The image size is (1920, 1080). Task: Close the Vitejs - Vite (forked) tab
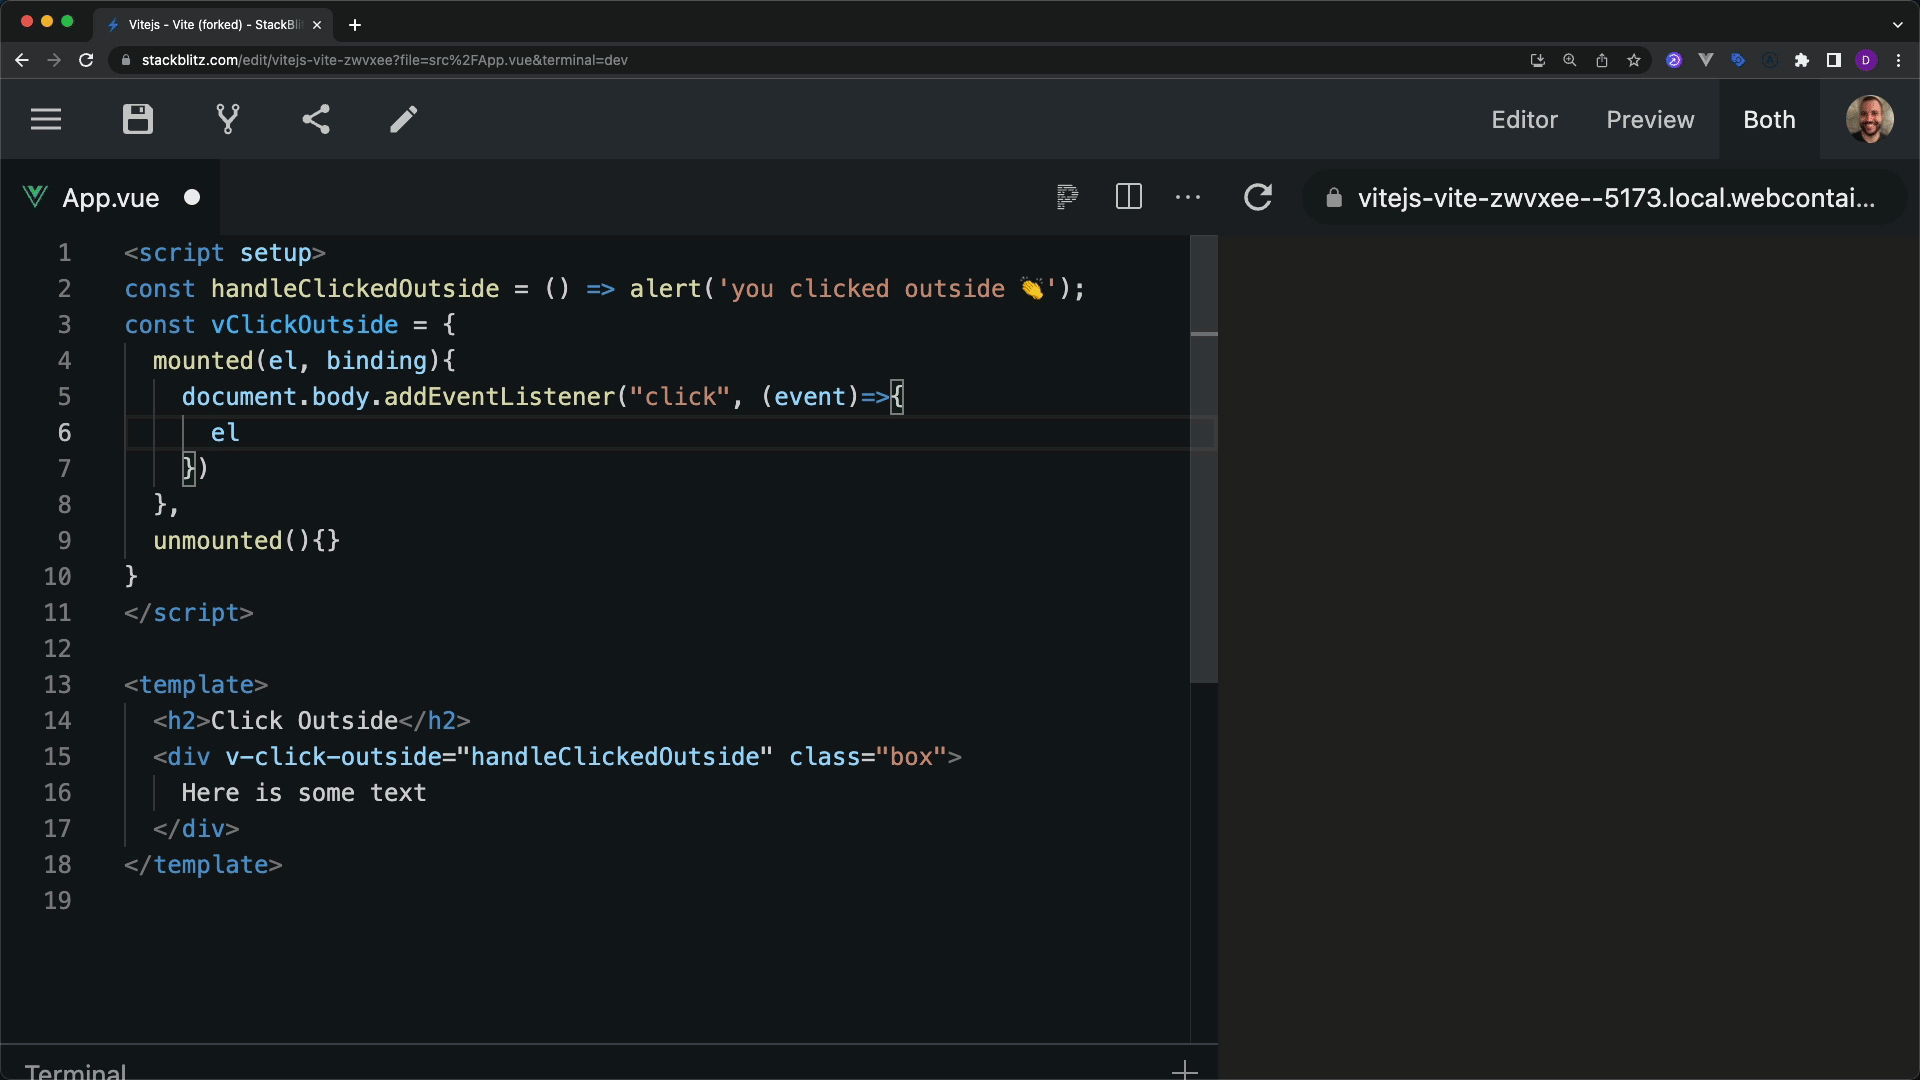pos(317,24)
